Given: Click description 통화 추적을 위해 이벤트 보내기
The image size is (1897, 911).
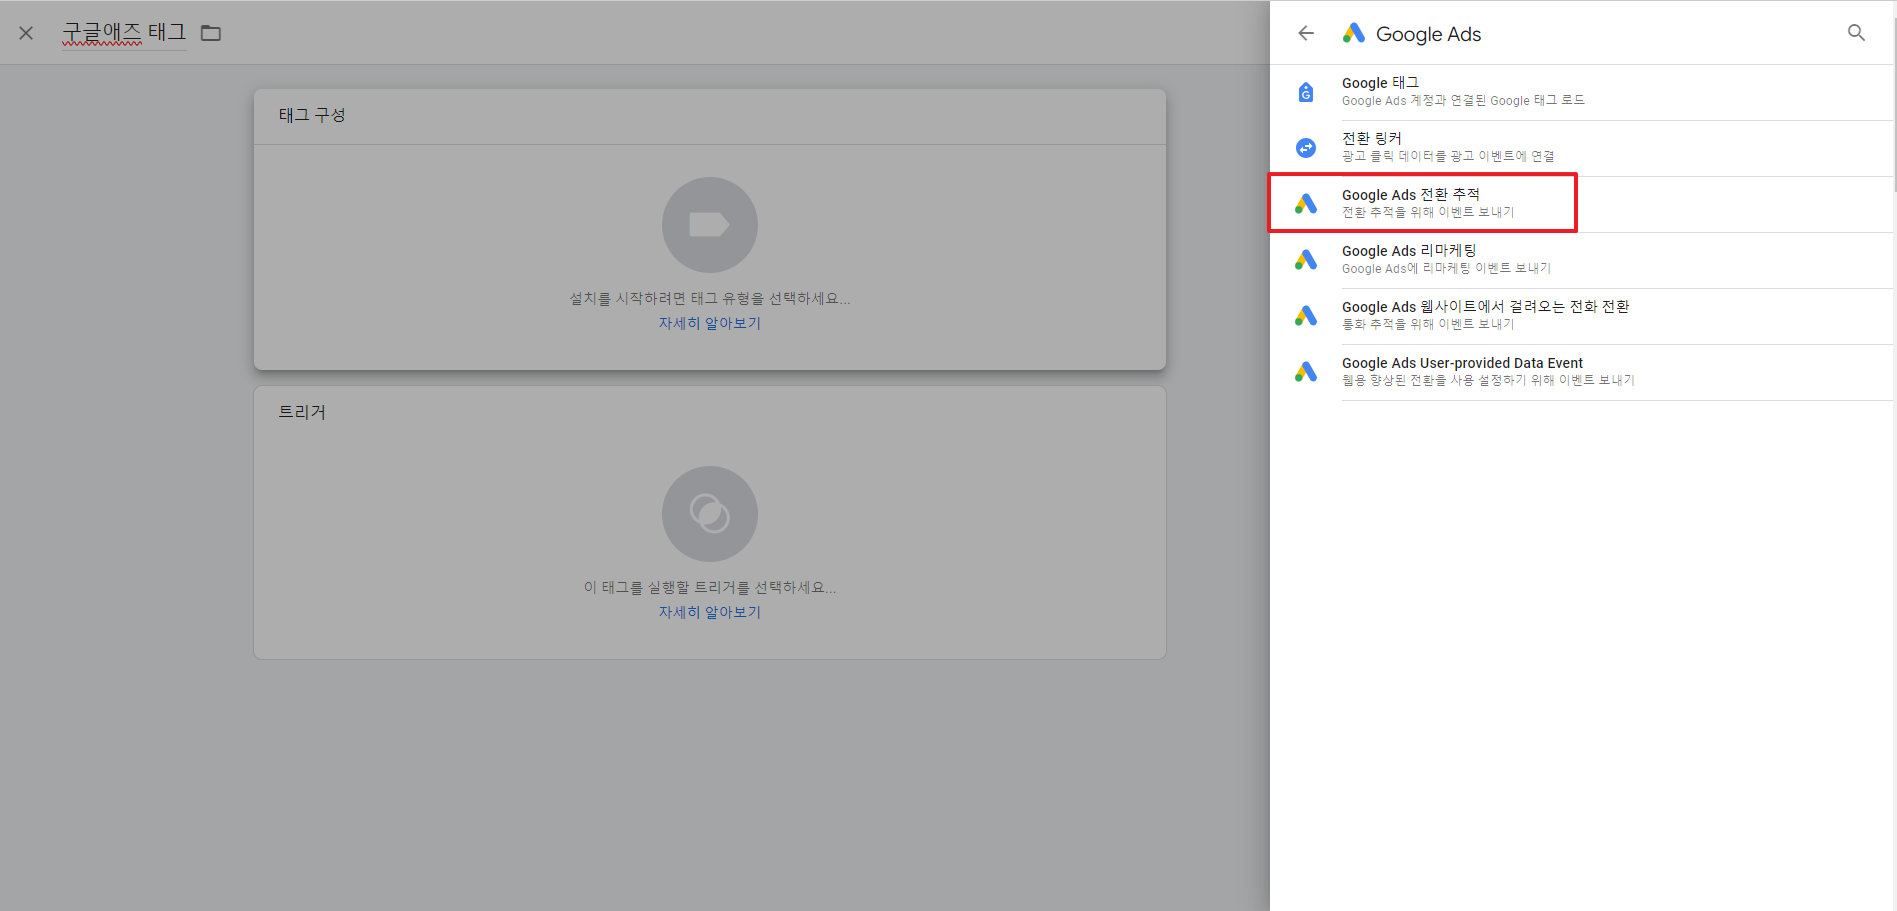Looking at the screenshot, I should (1428, 324).
